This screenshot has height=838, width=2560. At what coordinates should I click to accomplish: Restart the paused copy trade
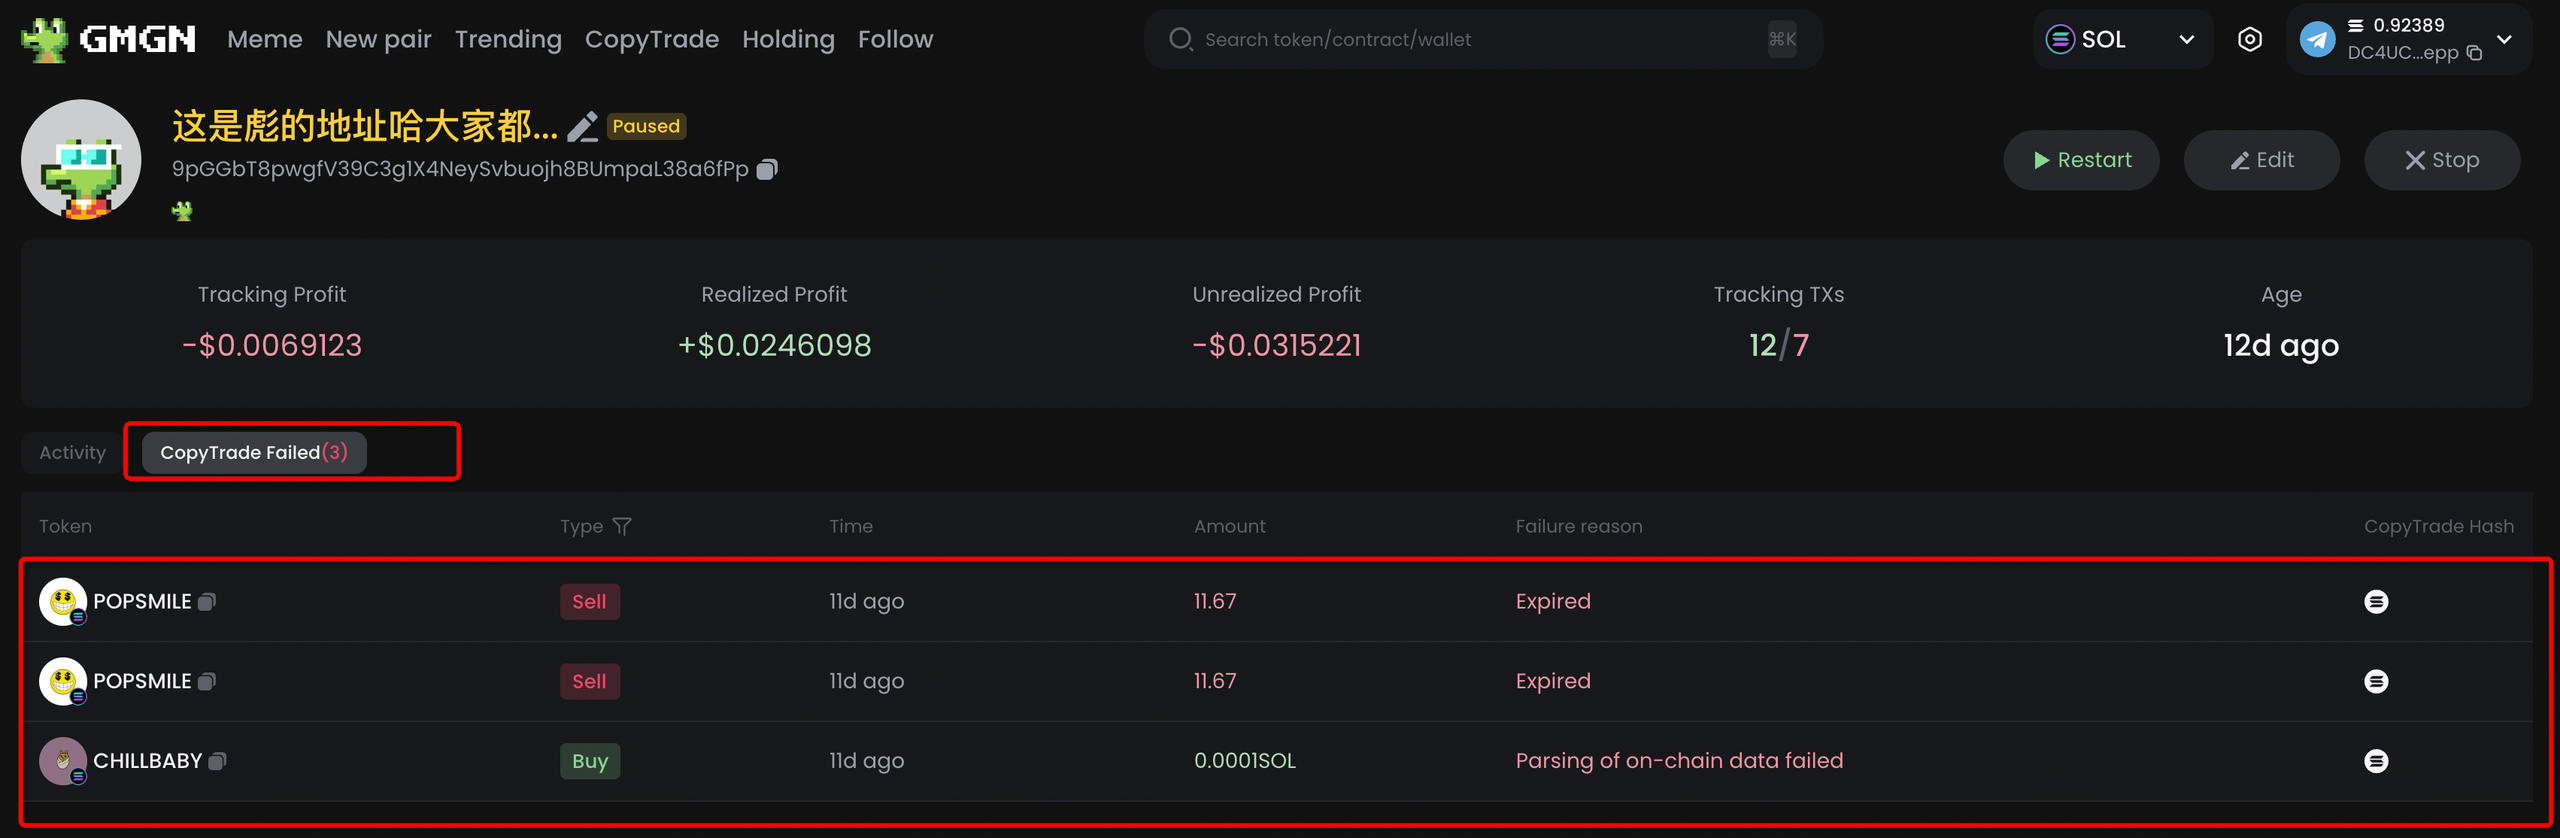[2081, 160]
